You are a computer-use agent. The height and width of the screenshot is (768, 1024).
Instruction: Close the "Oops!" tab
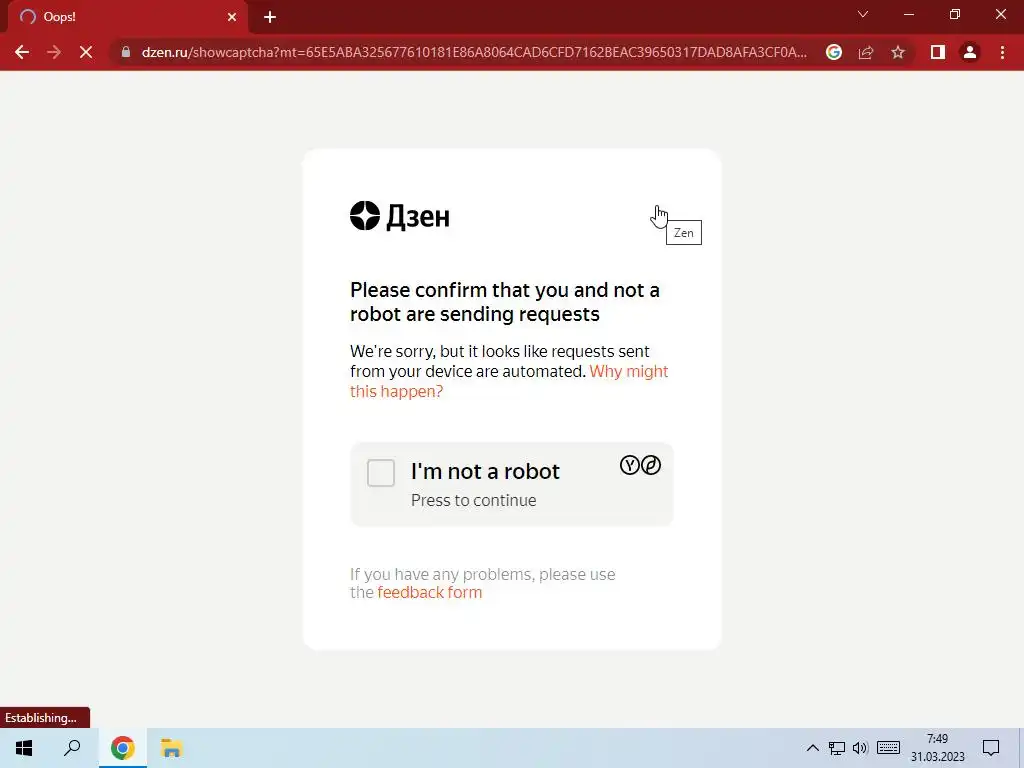[x=232, y=17]
